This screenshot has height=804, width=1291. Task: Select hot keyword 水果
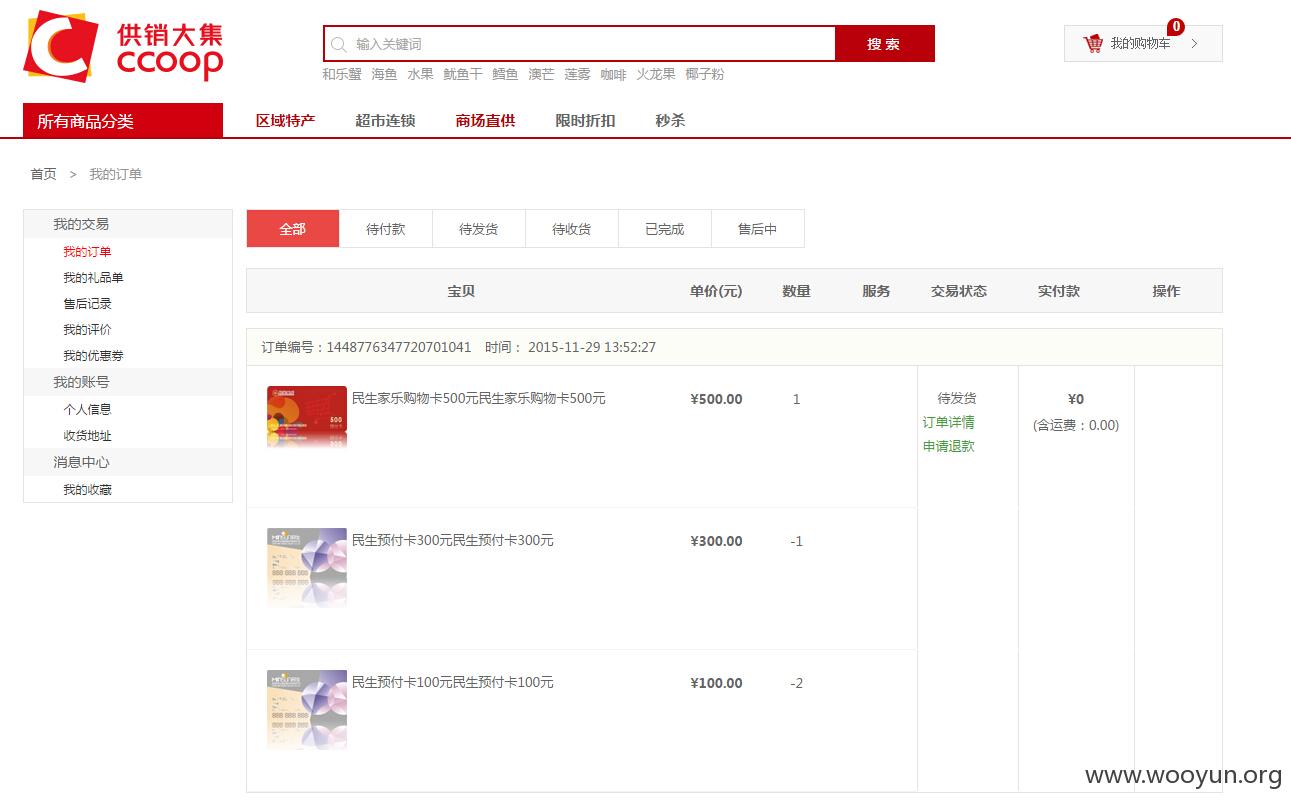[420, 74]
